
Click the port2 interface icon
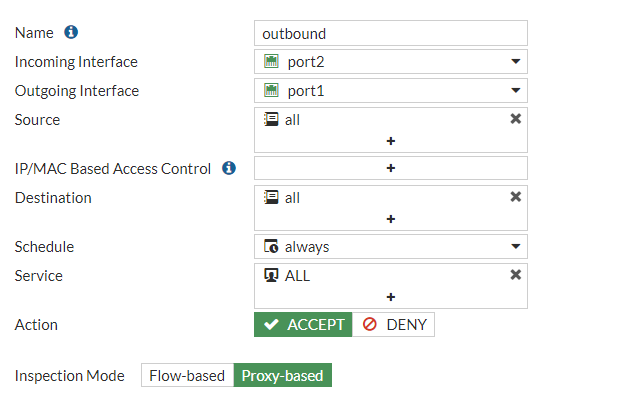pos(271,62)
